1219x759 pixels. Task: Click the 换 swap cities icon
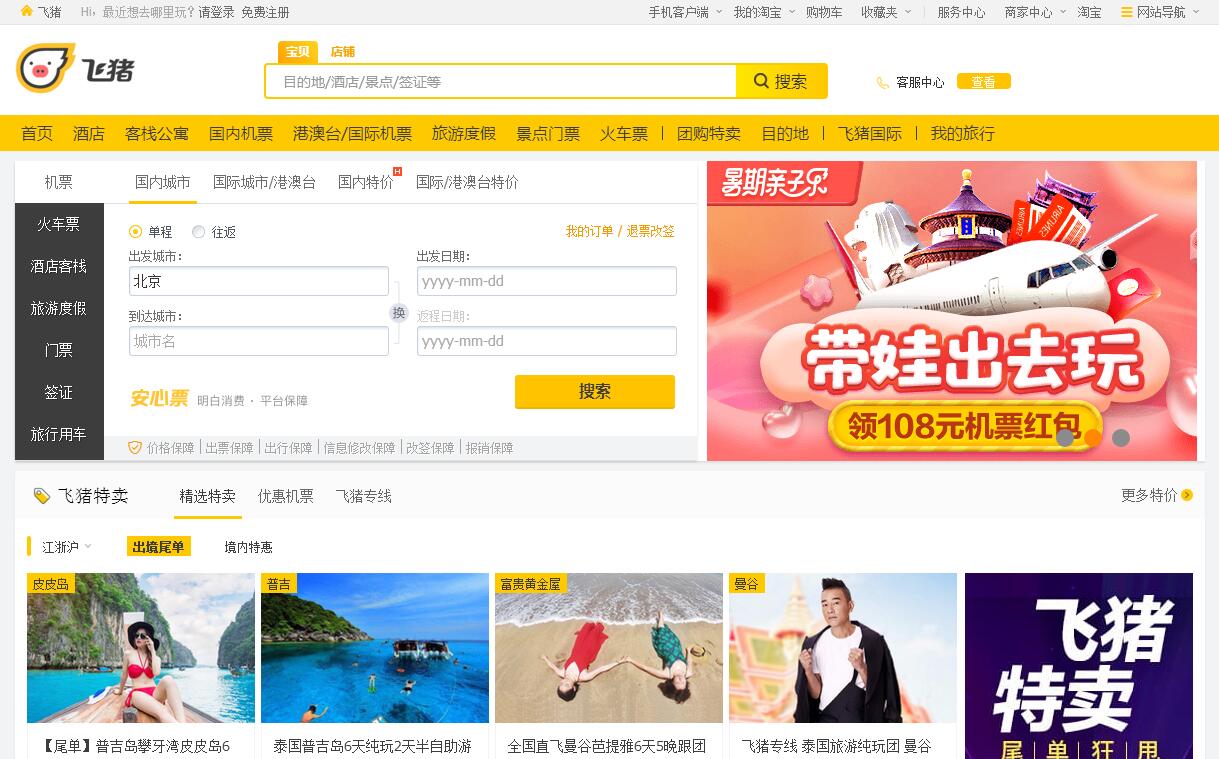pyautogui.click(x=399, y=313)
